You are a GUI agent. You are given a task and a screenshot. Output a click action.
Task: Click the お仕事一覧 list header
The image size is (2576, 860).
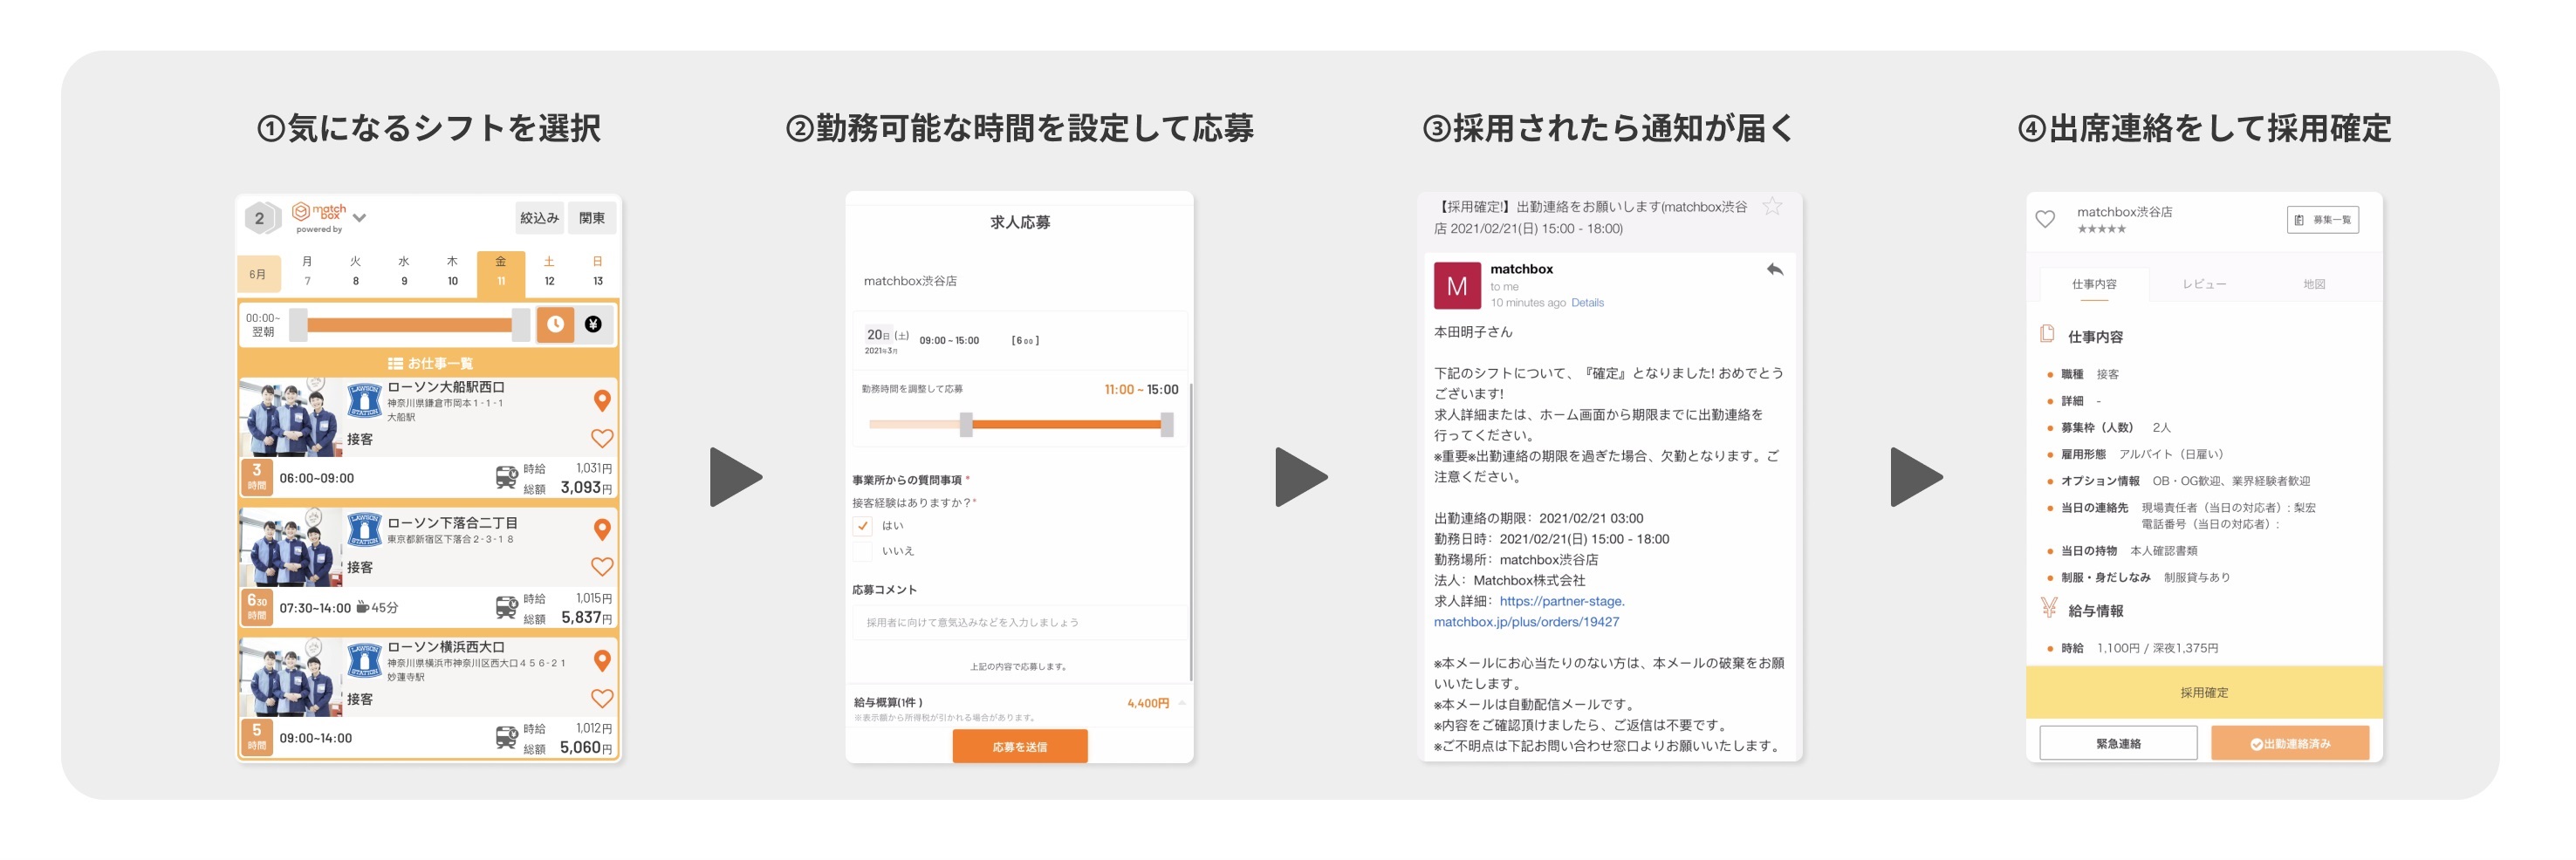click(429, 363)
